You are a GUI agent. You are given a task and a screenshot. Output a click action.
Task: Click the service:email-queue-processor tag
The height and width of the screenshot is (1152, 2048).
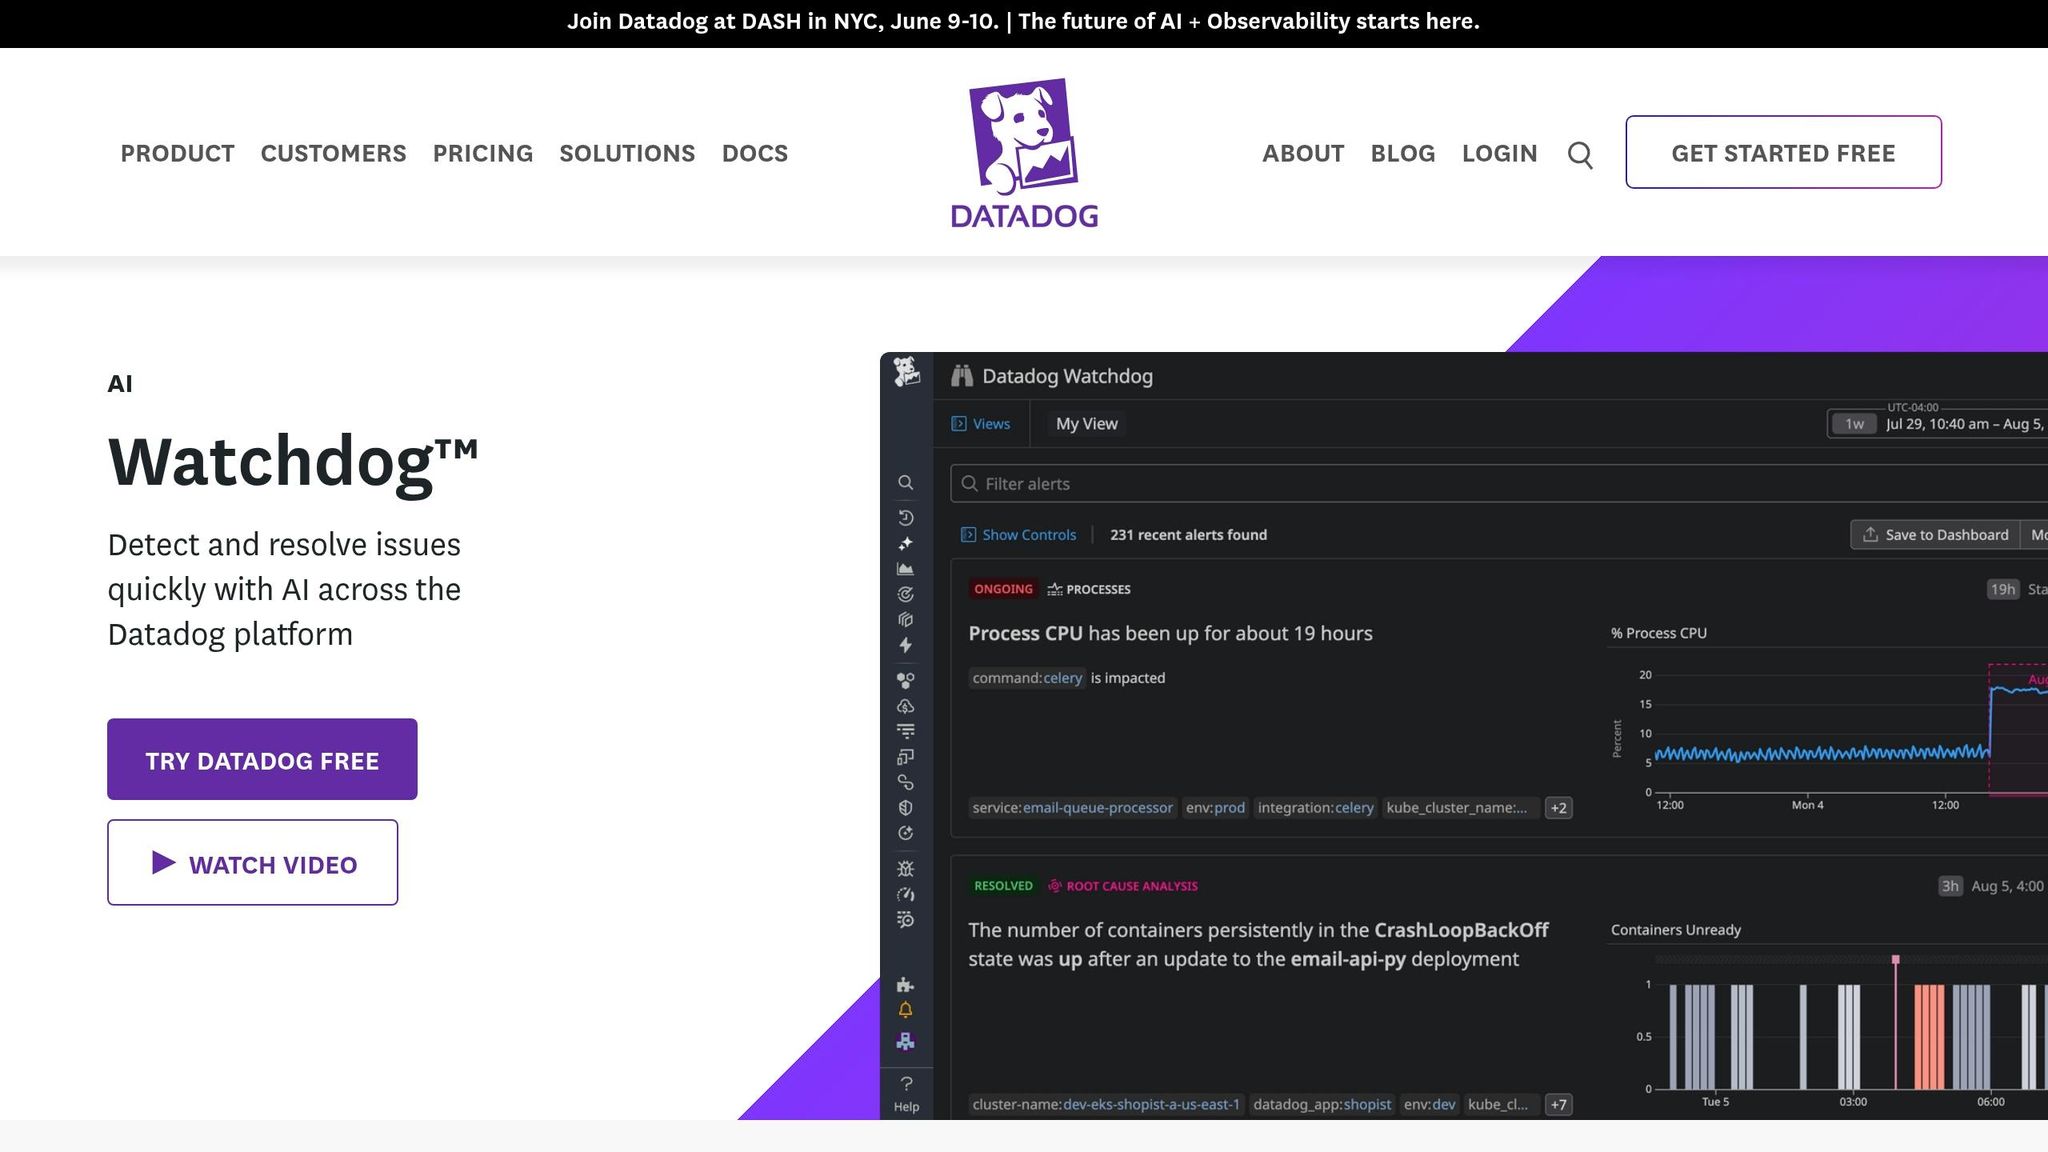(1072, 808)
